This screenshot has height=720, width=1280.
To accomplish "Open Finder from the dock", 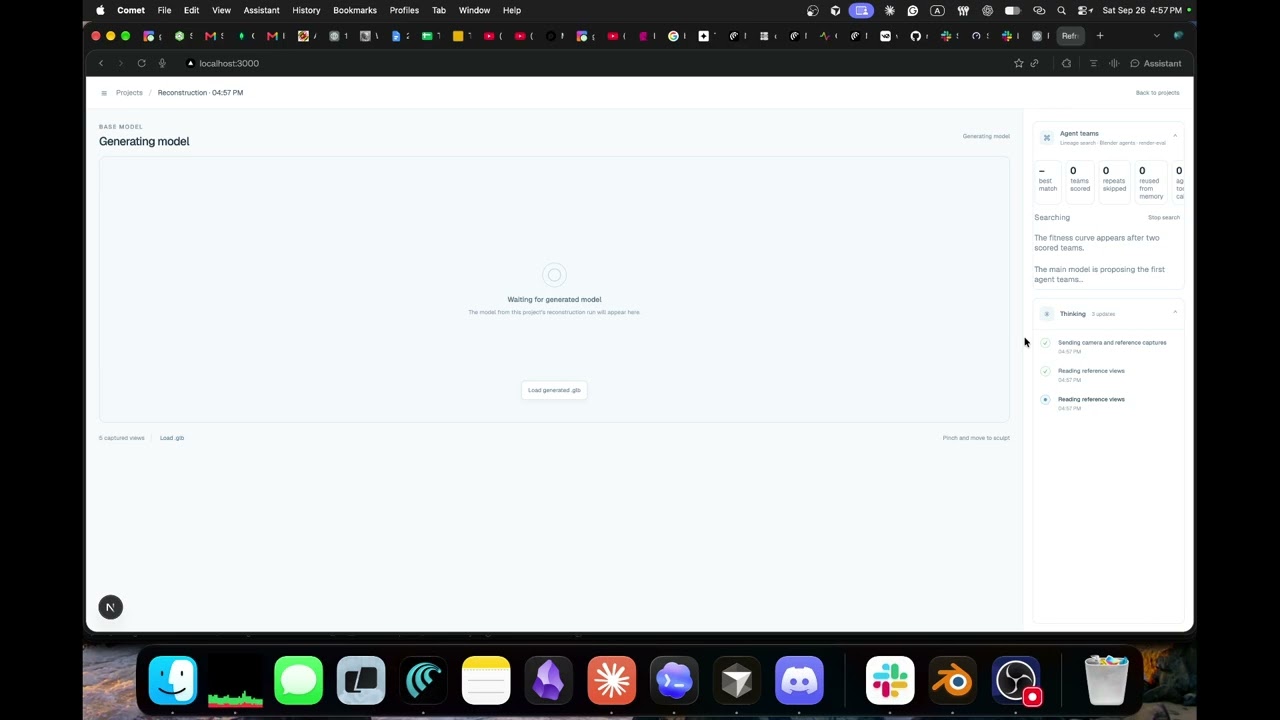I will click(x=173, y=681).
